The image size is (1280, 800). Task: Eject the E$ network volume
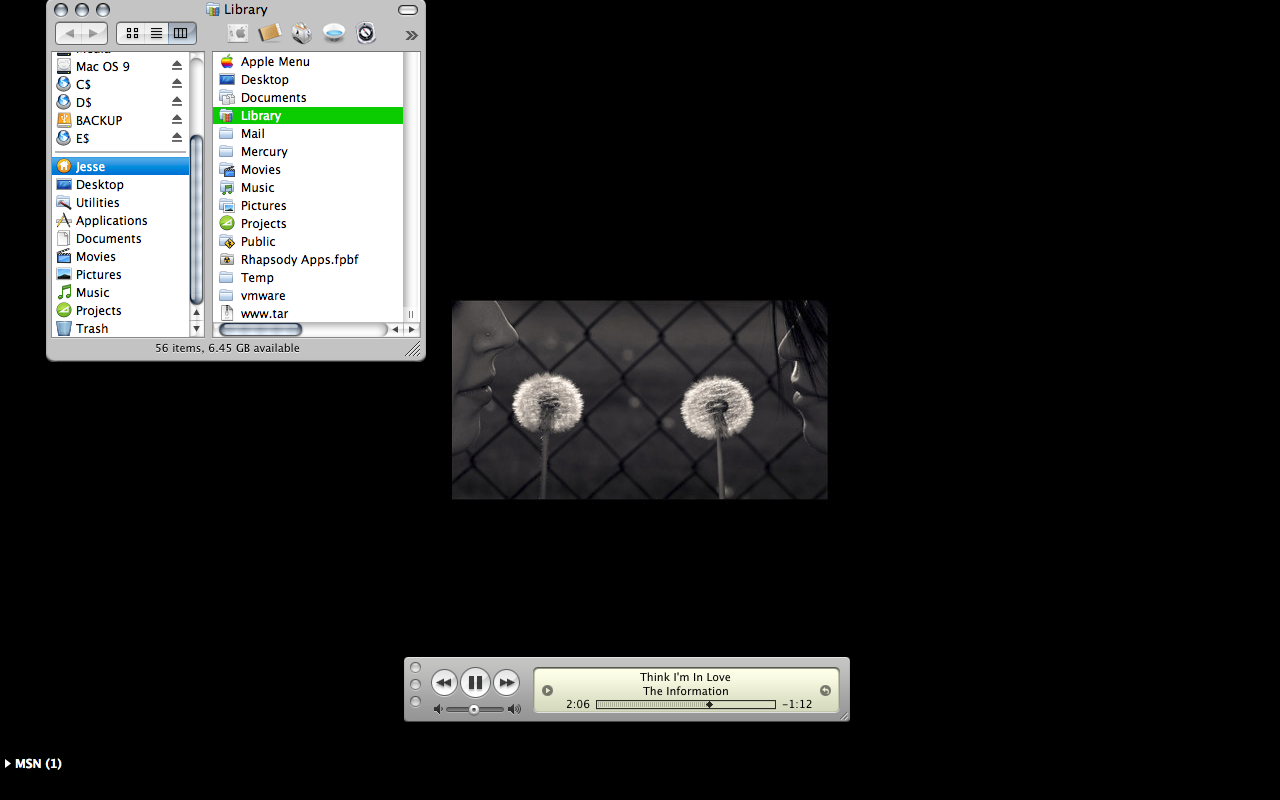pos(177,138)
